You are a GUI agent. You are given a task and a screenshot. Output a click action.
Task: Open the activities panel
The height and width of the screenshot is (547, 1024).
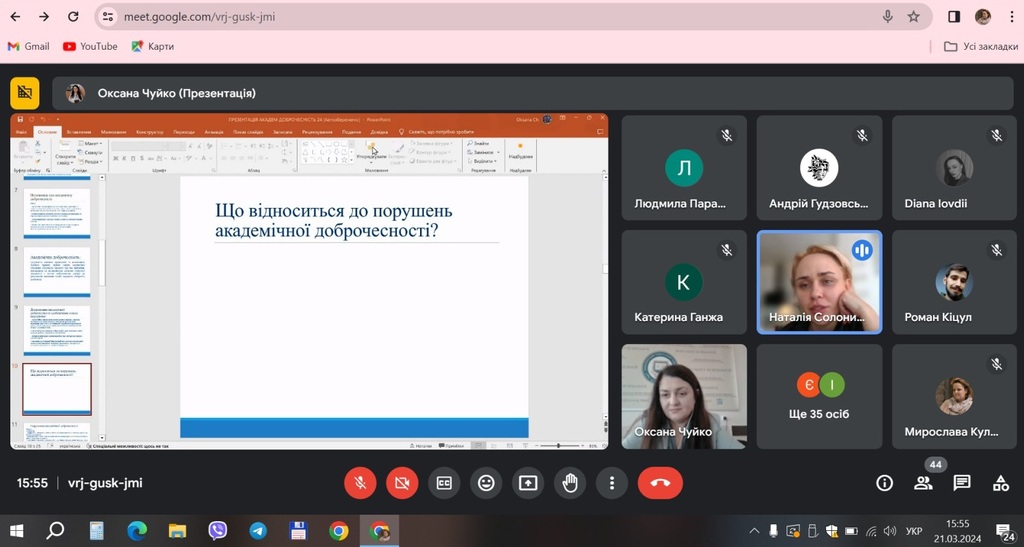(x=1000, y=483)
